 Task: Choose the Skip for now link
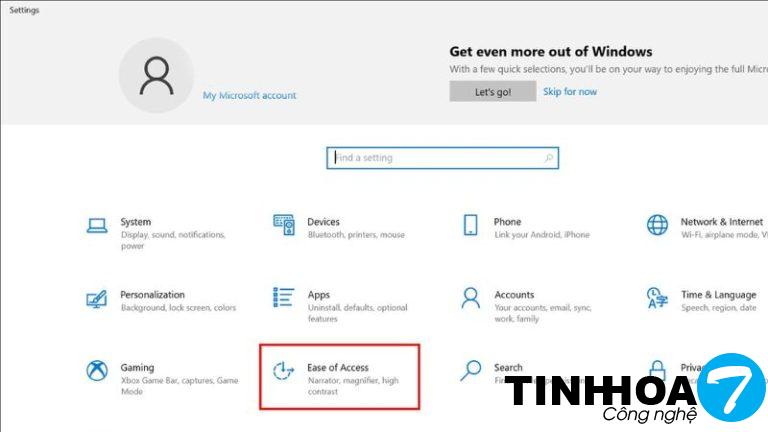click(570, 92)
